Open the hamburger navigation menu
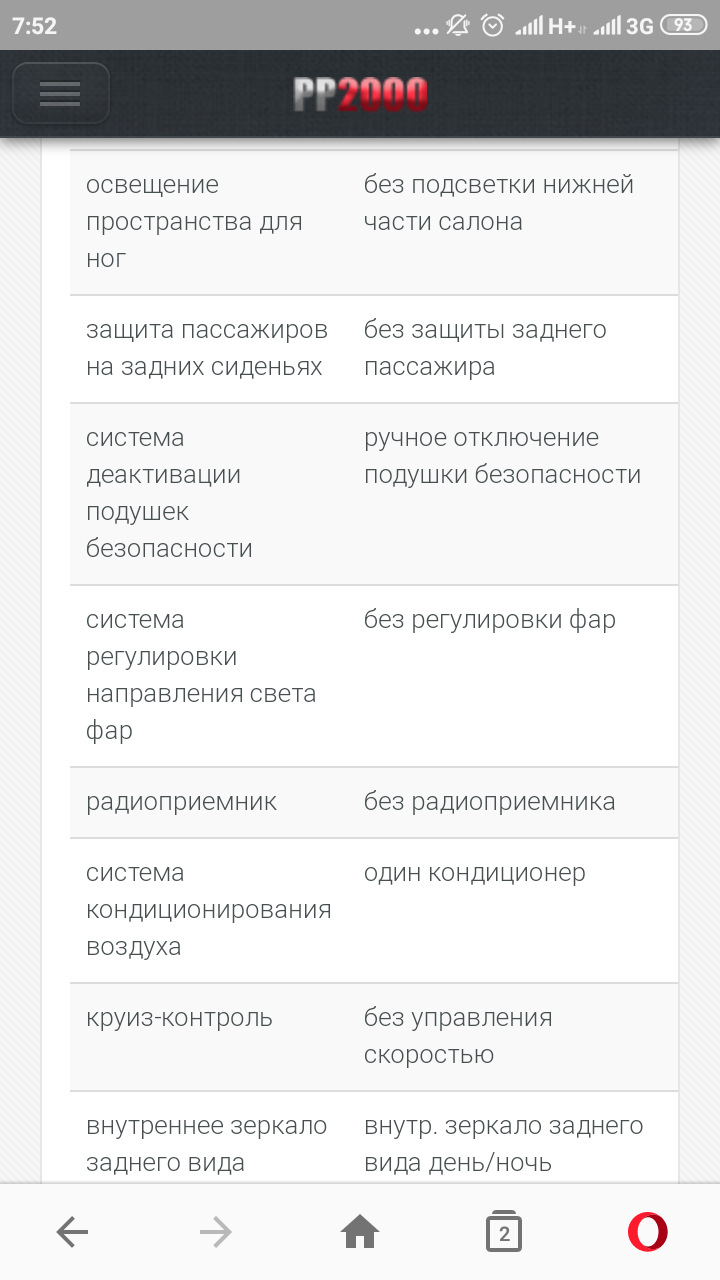The width and height of the screenshot is (720, 1280). coord(60,94)
